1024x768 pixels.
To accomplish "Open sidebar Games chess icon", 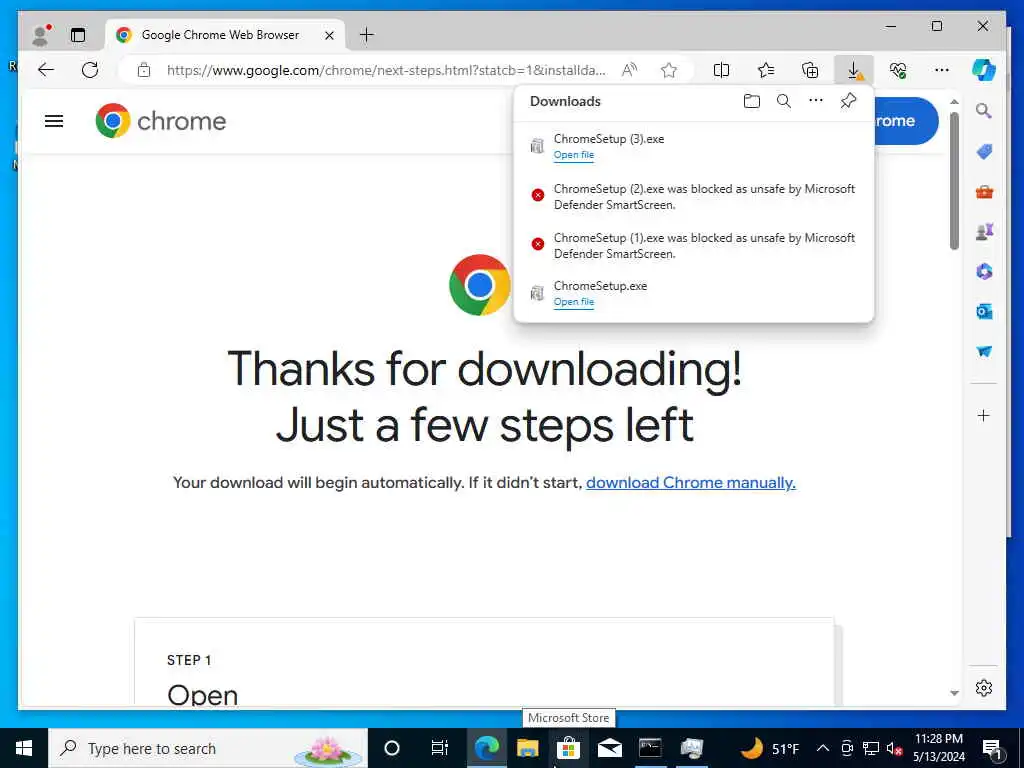I will (x=984, y=232).
